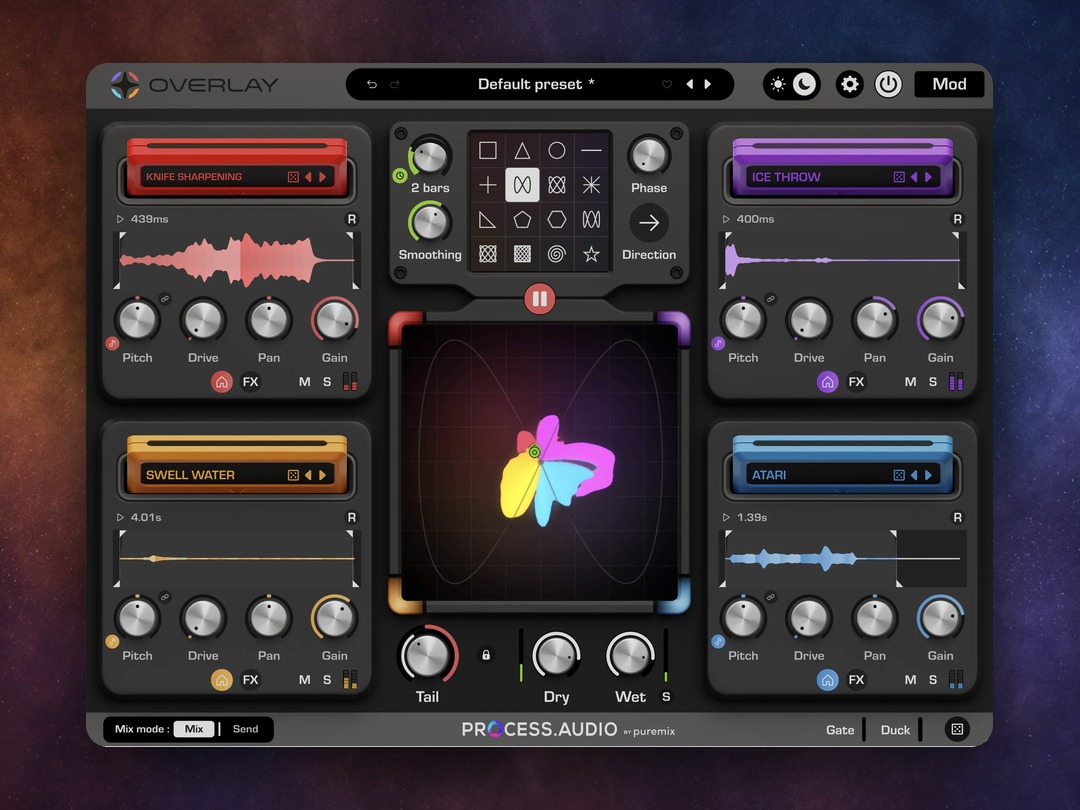This screenshot has width=1080, height=810.
Task: Pause the XY pad motion
Action: point(540,299)
